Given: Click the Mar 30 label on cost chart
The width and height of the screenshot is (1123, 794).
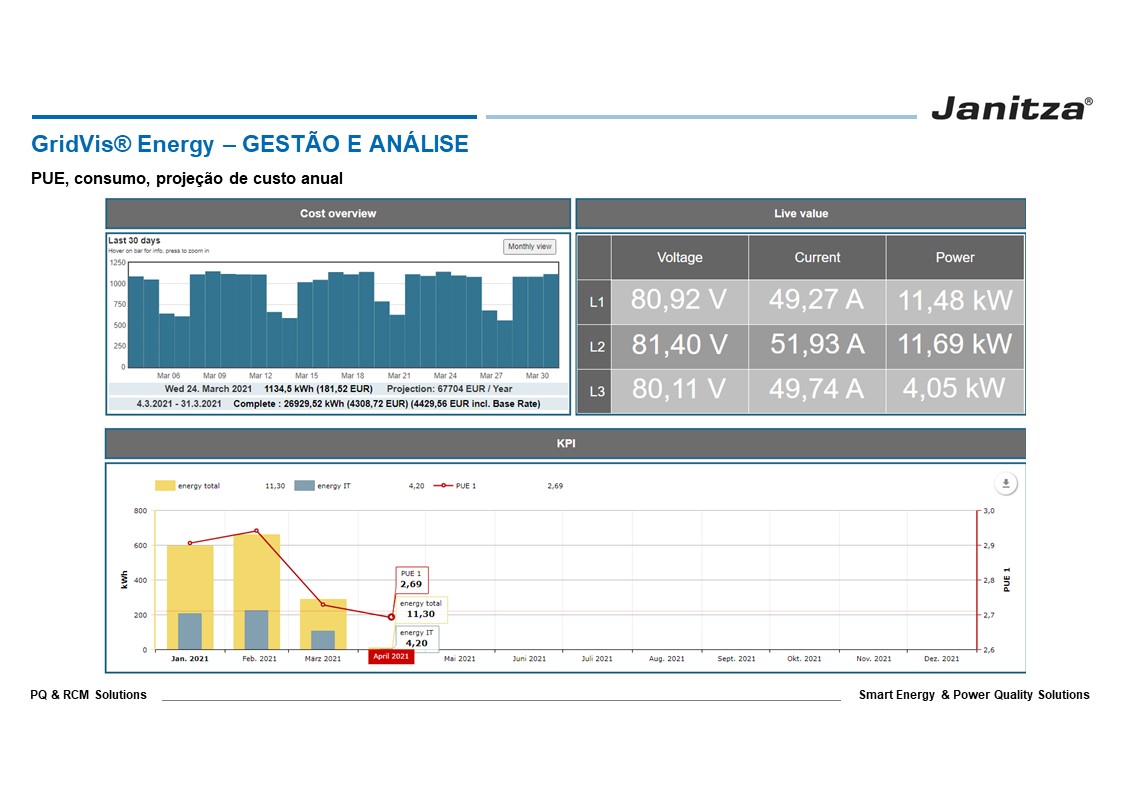Looking at the screenshot, I should click(x=537, y=376).
